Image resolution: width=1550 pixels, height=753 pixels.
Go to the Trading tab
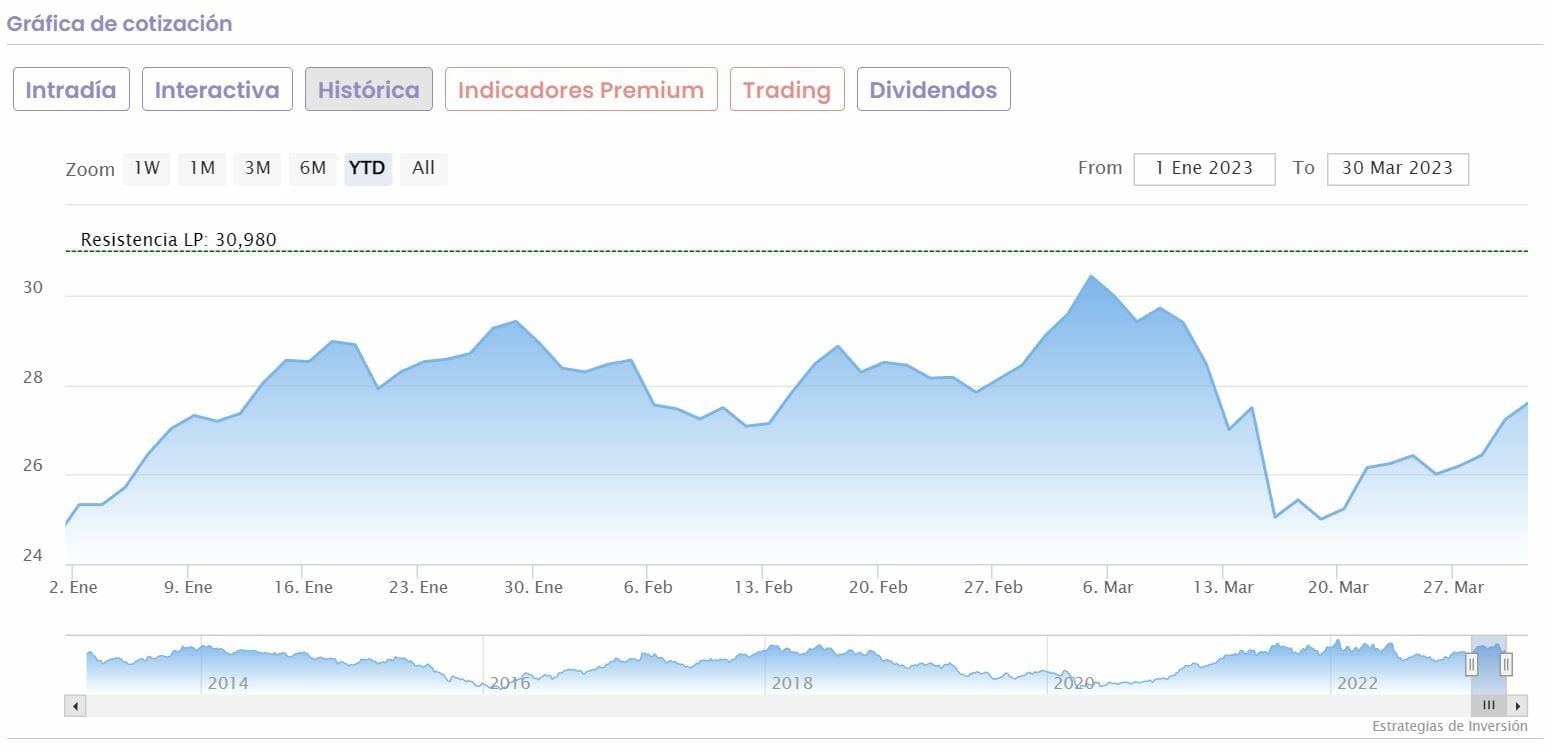tap(787, 90)
